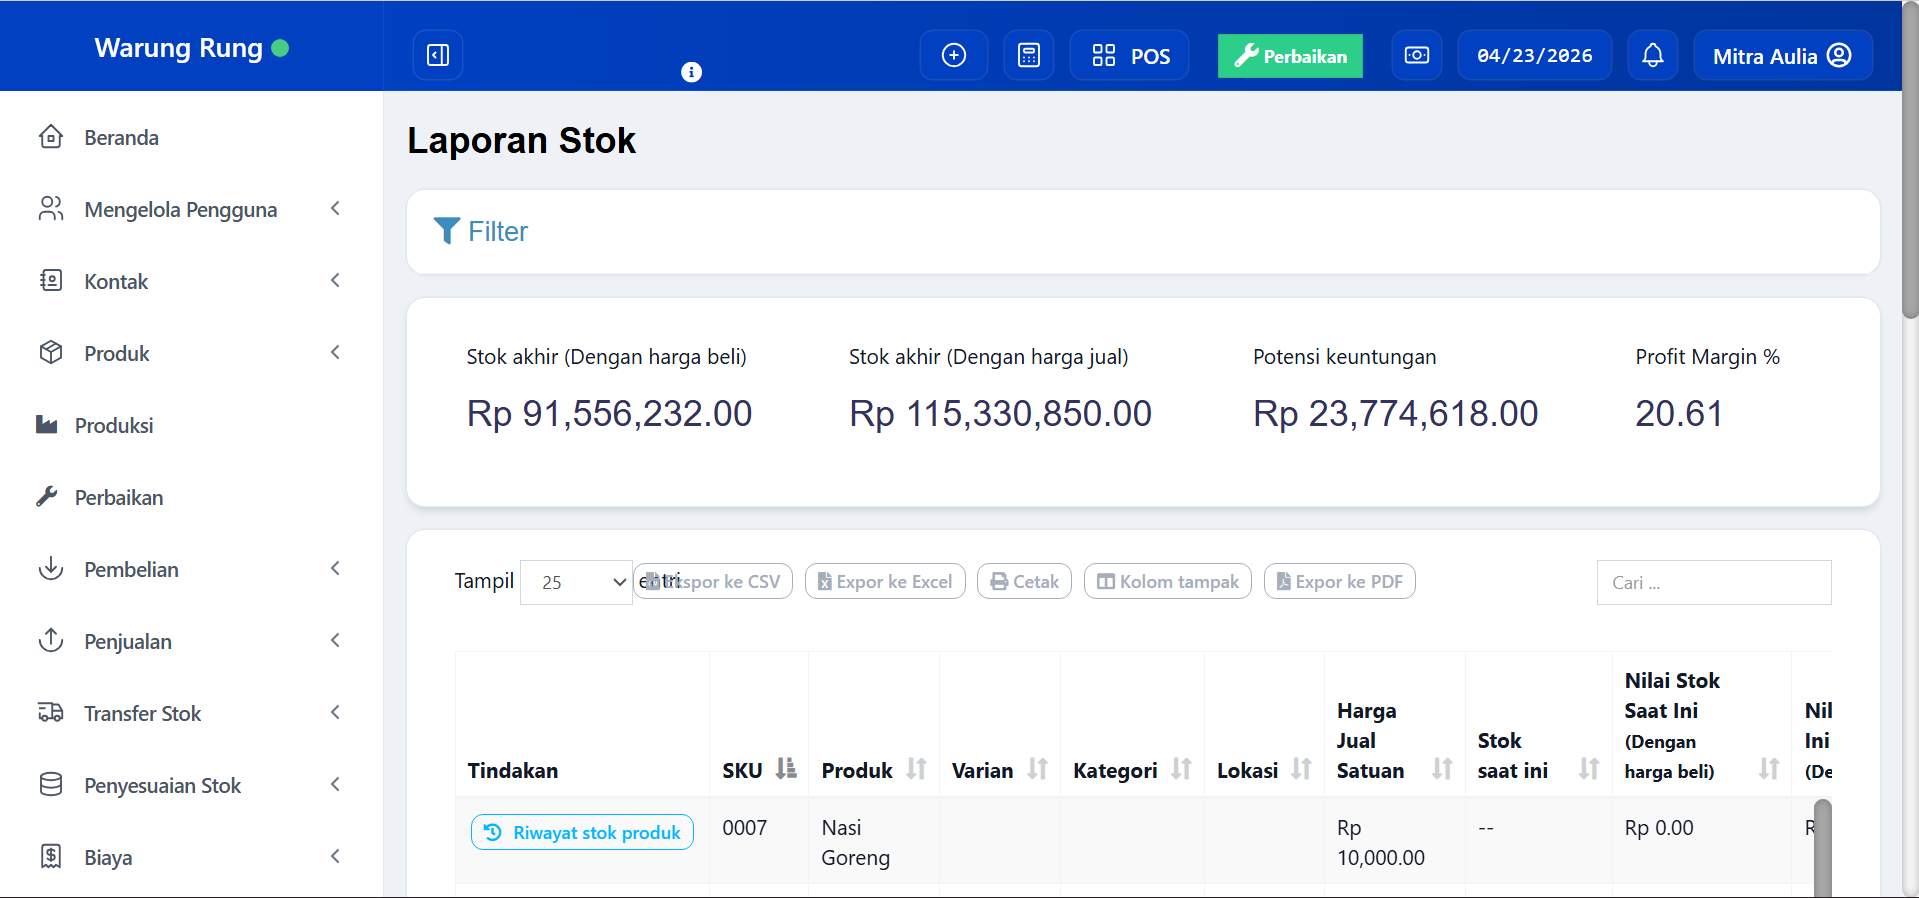Click the Riwayat stok produk button
Viewport: 1919px width, 898px height.
[x=582, y=832]
